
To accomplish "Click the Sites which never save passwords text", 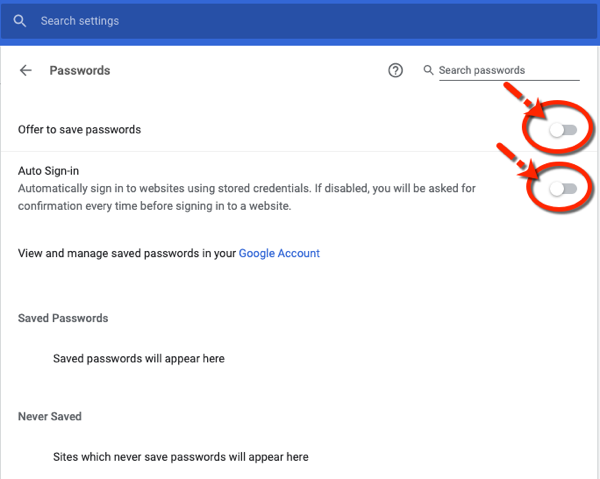I will (x=180, y=456).
